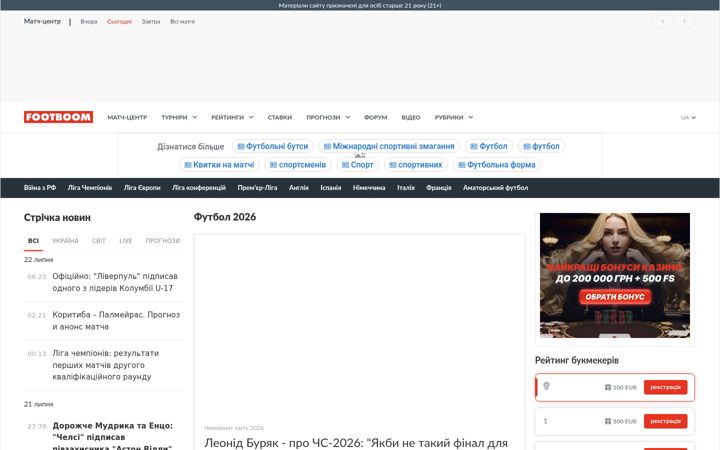
Task: Open ВІДЕО in main navigation
Action: 411,118
